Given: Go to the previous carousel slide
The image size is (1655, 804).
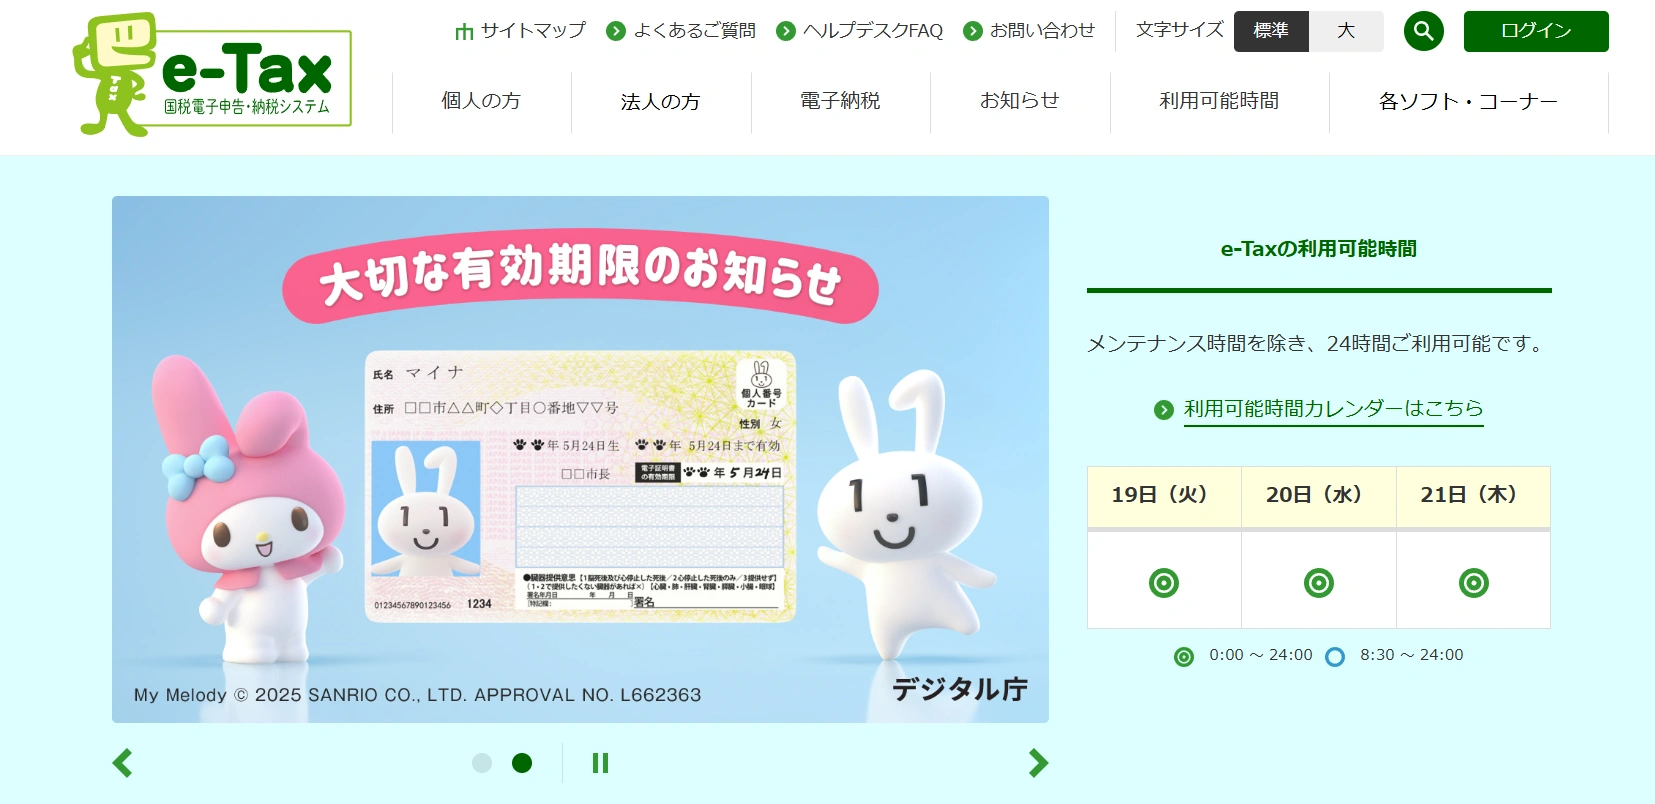Looking at the screenshot, I should (x=122, y=763).
